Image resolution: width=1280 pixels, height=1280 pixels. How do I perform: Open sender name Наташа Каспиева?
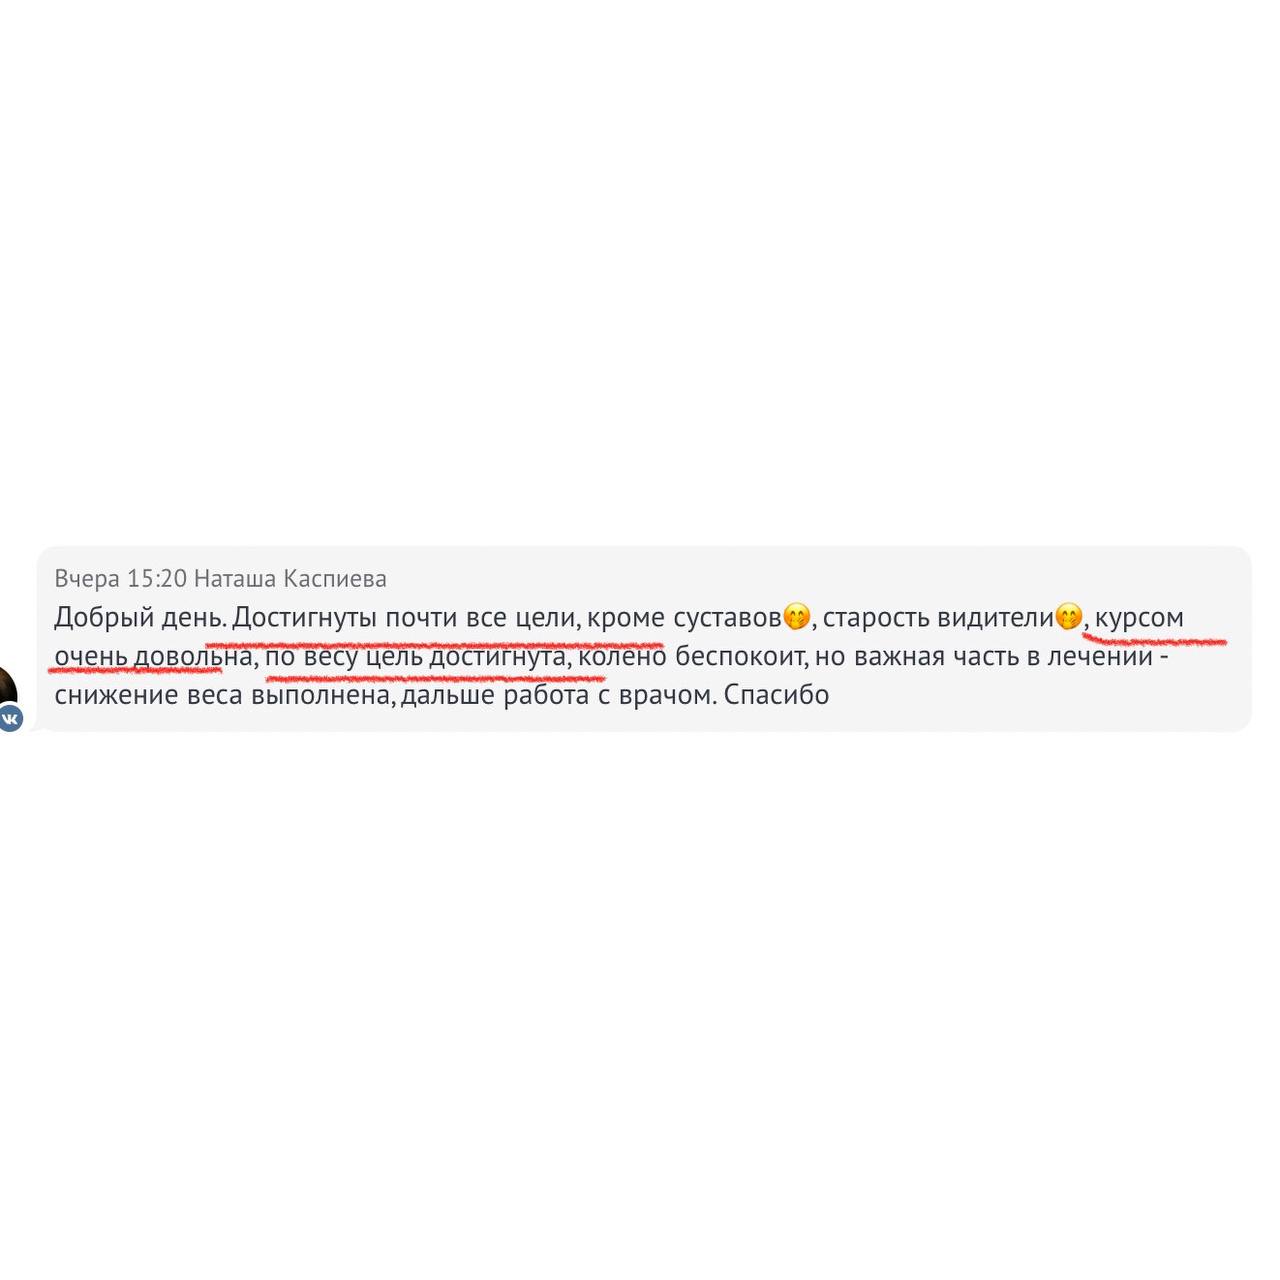[x=290, y=579]
